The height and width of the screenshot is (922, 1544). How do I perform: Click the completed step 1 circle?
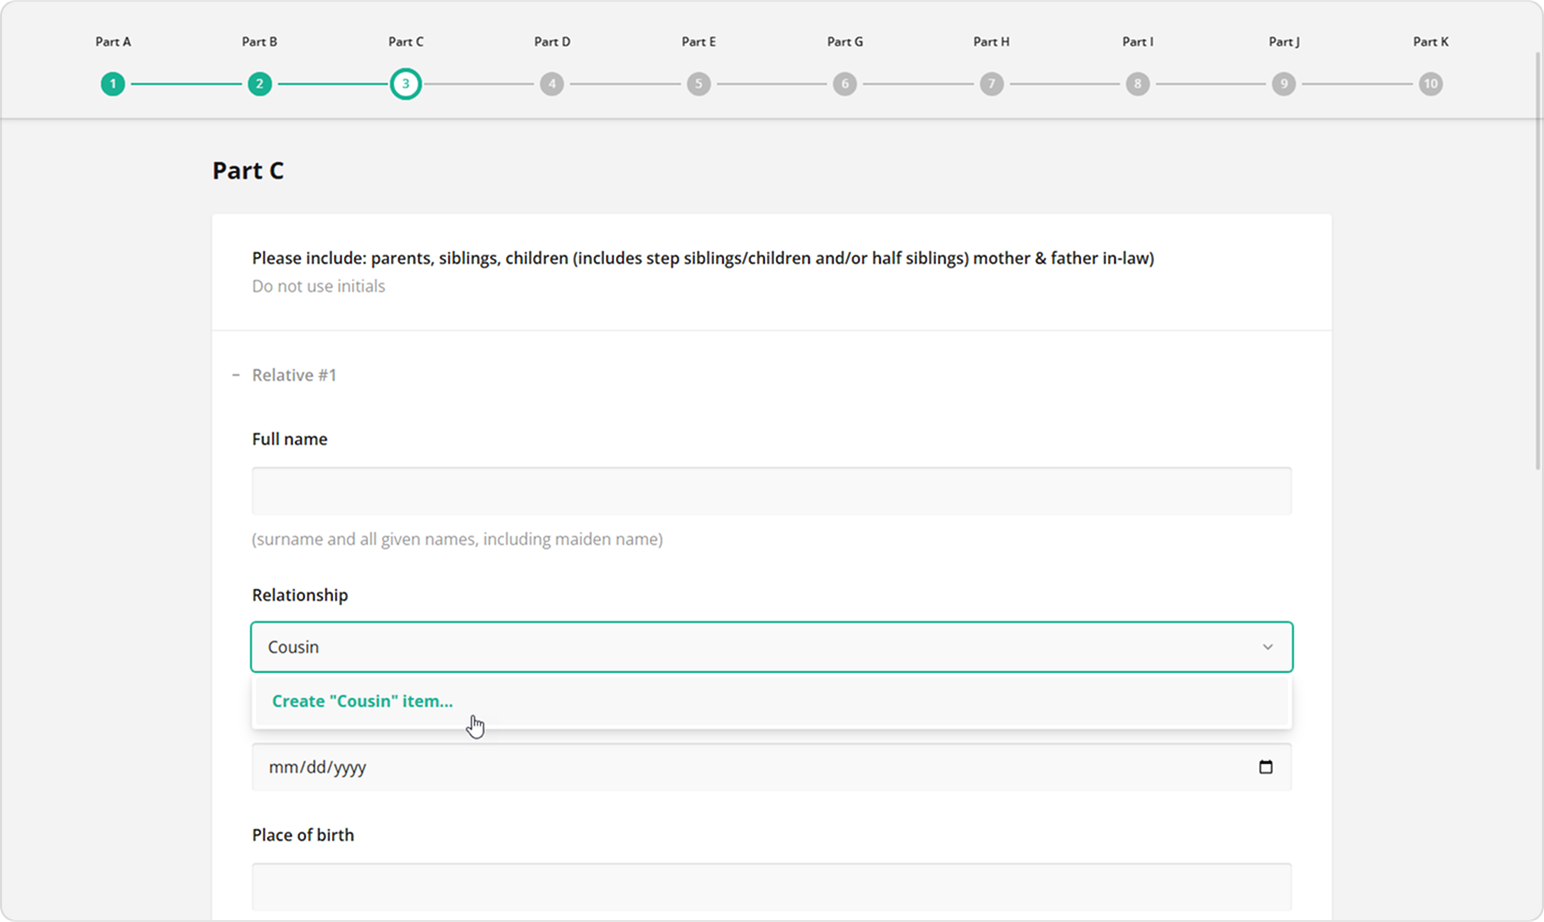(x=113, y=84)
